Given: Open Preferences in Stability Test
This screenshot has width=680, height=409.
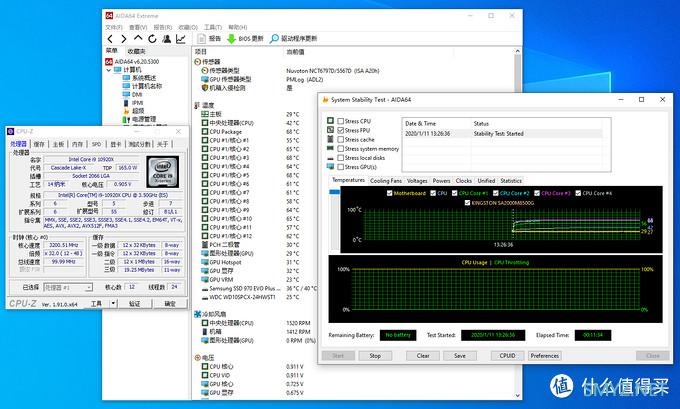Looking at the screenshot, I should tap(545, 356).
